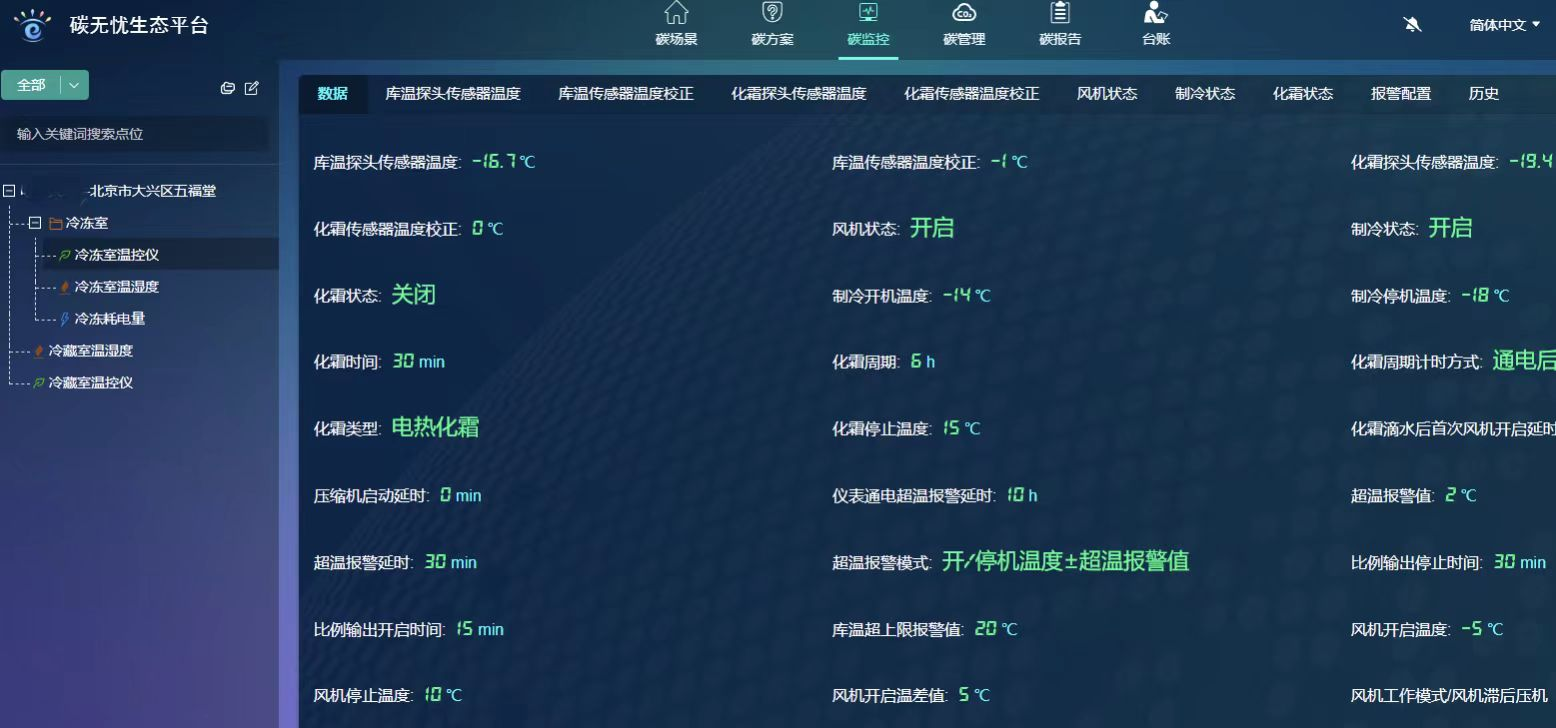Screen dimensions: 1556x728
Task: Switch to the 风机状态 tab
Action: point(1106,94)
